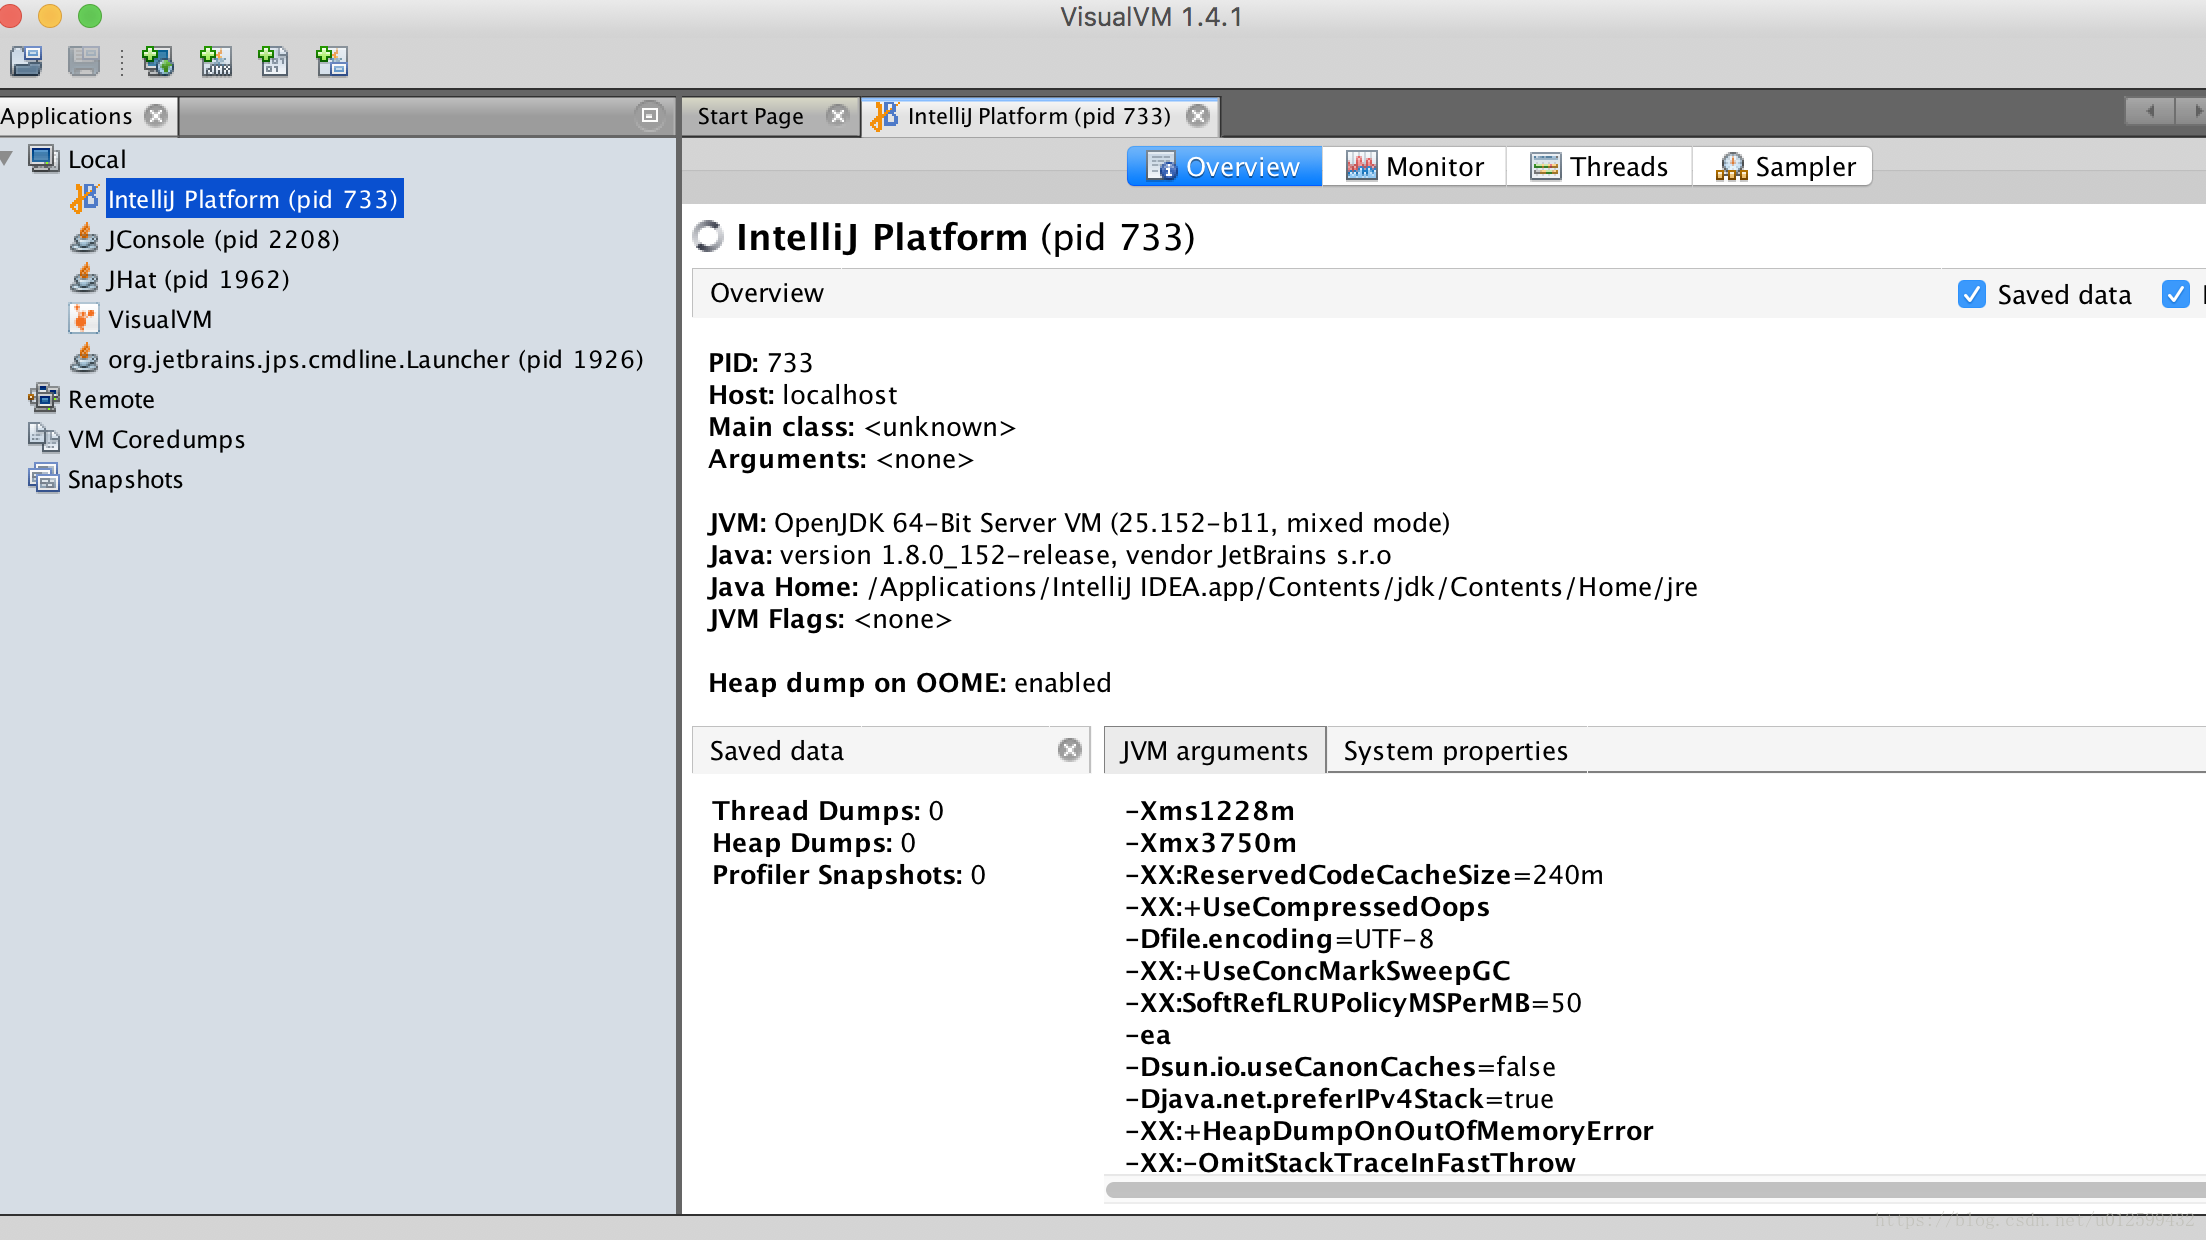Select the Snapshots tree node
The height and width of the screenshot is (1240, 2206).
125,479
